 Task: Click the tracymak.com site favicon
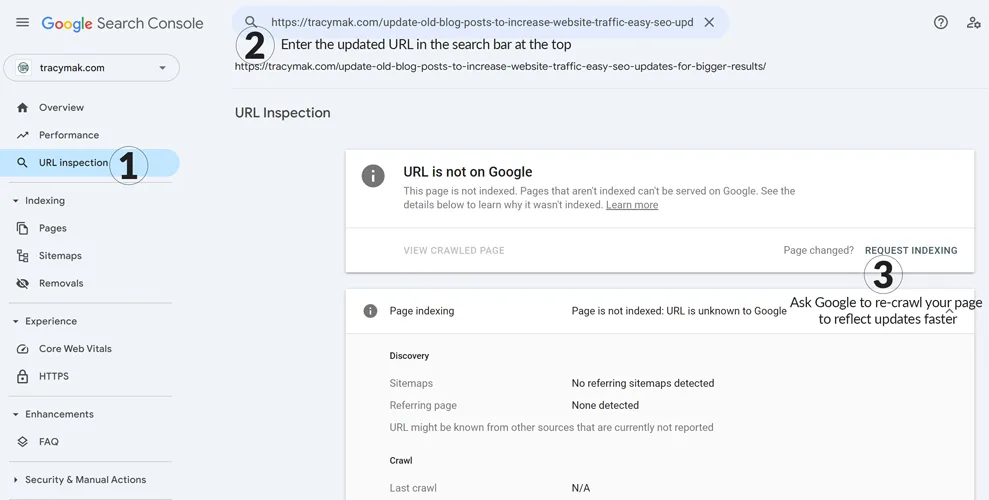(23, 67)
